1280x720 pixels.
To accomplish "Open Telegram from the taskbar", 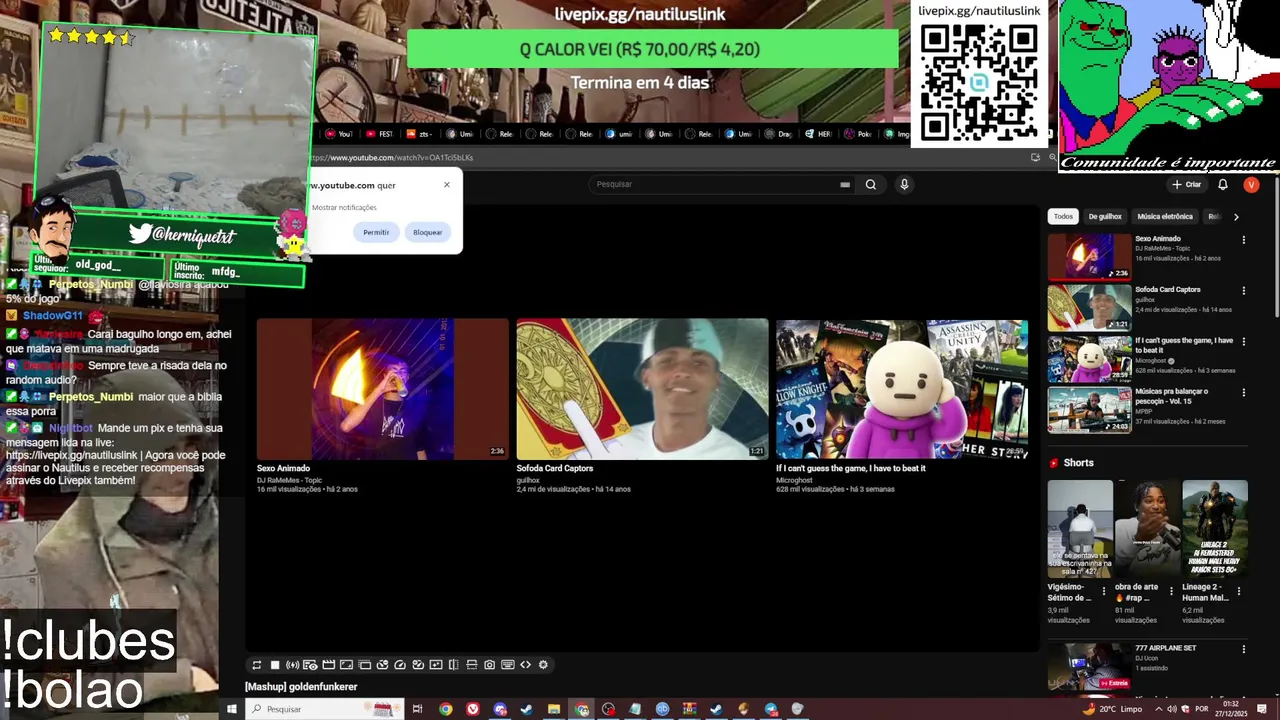I will (x=771, y=709).
